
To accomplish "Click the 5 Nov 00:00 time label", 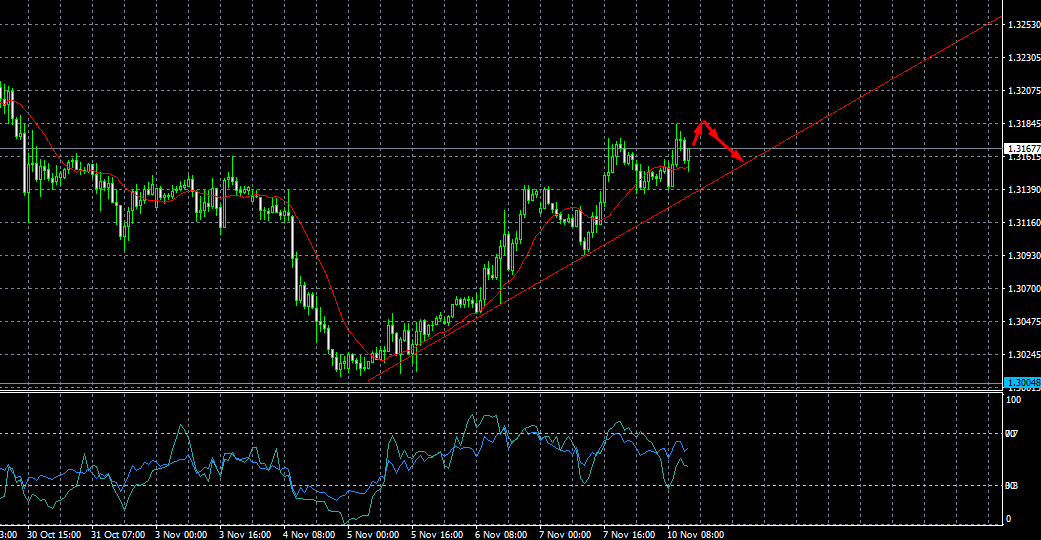I will pyautogui.click(x=373, y=534).
